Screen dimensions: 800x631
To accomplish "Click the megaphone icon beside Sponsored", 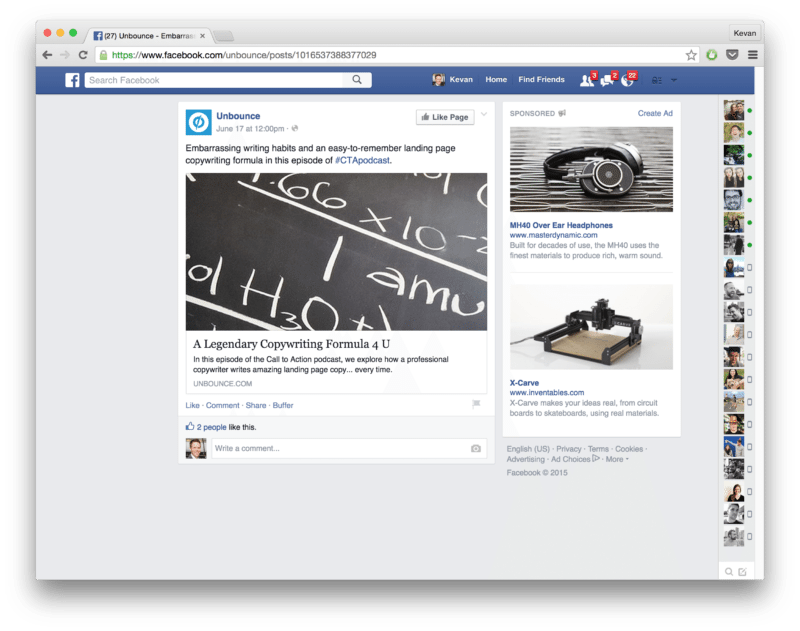I will (x=562, y=113).
